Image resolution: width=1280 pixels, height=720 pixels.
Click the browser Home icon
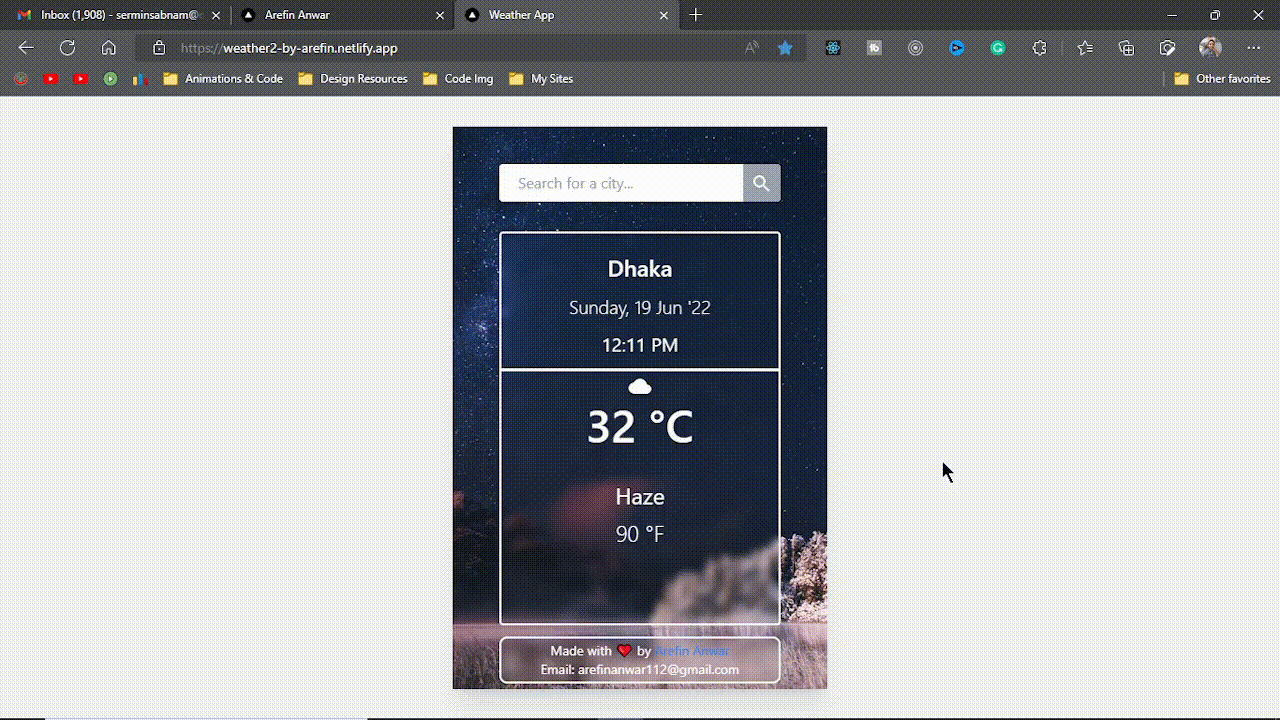click(x=109, y=48)
